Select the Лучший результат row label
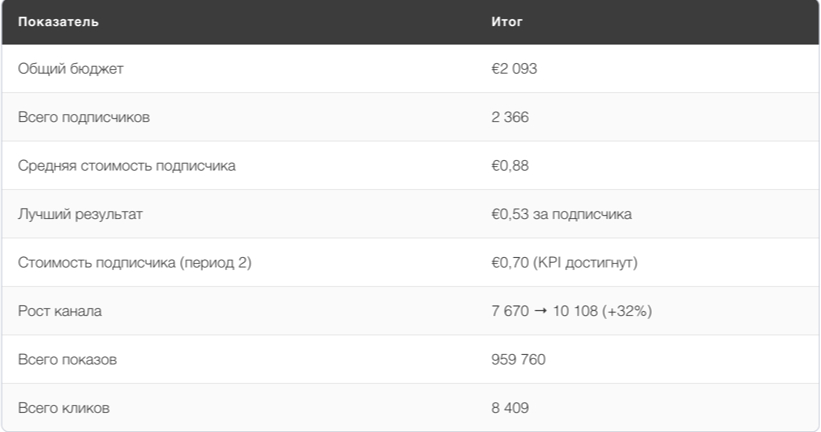Image resolution: width=821 pixels, height=432 pixels. 80,214
